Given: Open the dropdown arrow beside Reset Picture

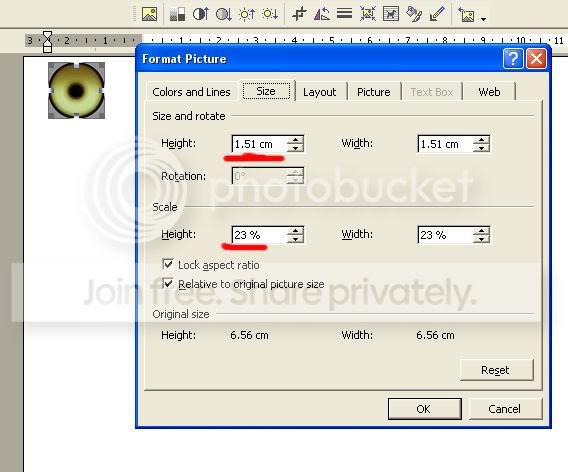Looking at the screenshot, I should [x=483, y=18].
